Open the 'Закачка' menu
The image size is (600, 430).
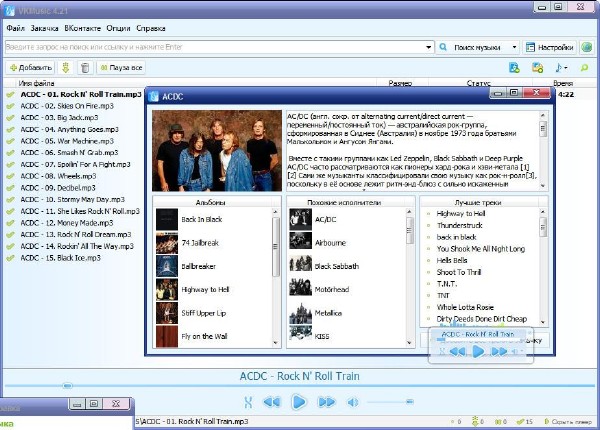pyautogui.click(x=44, y=29)
